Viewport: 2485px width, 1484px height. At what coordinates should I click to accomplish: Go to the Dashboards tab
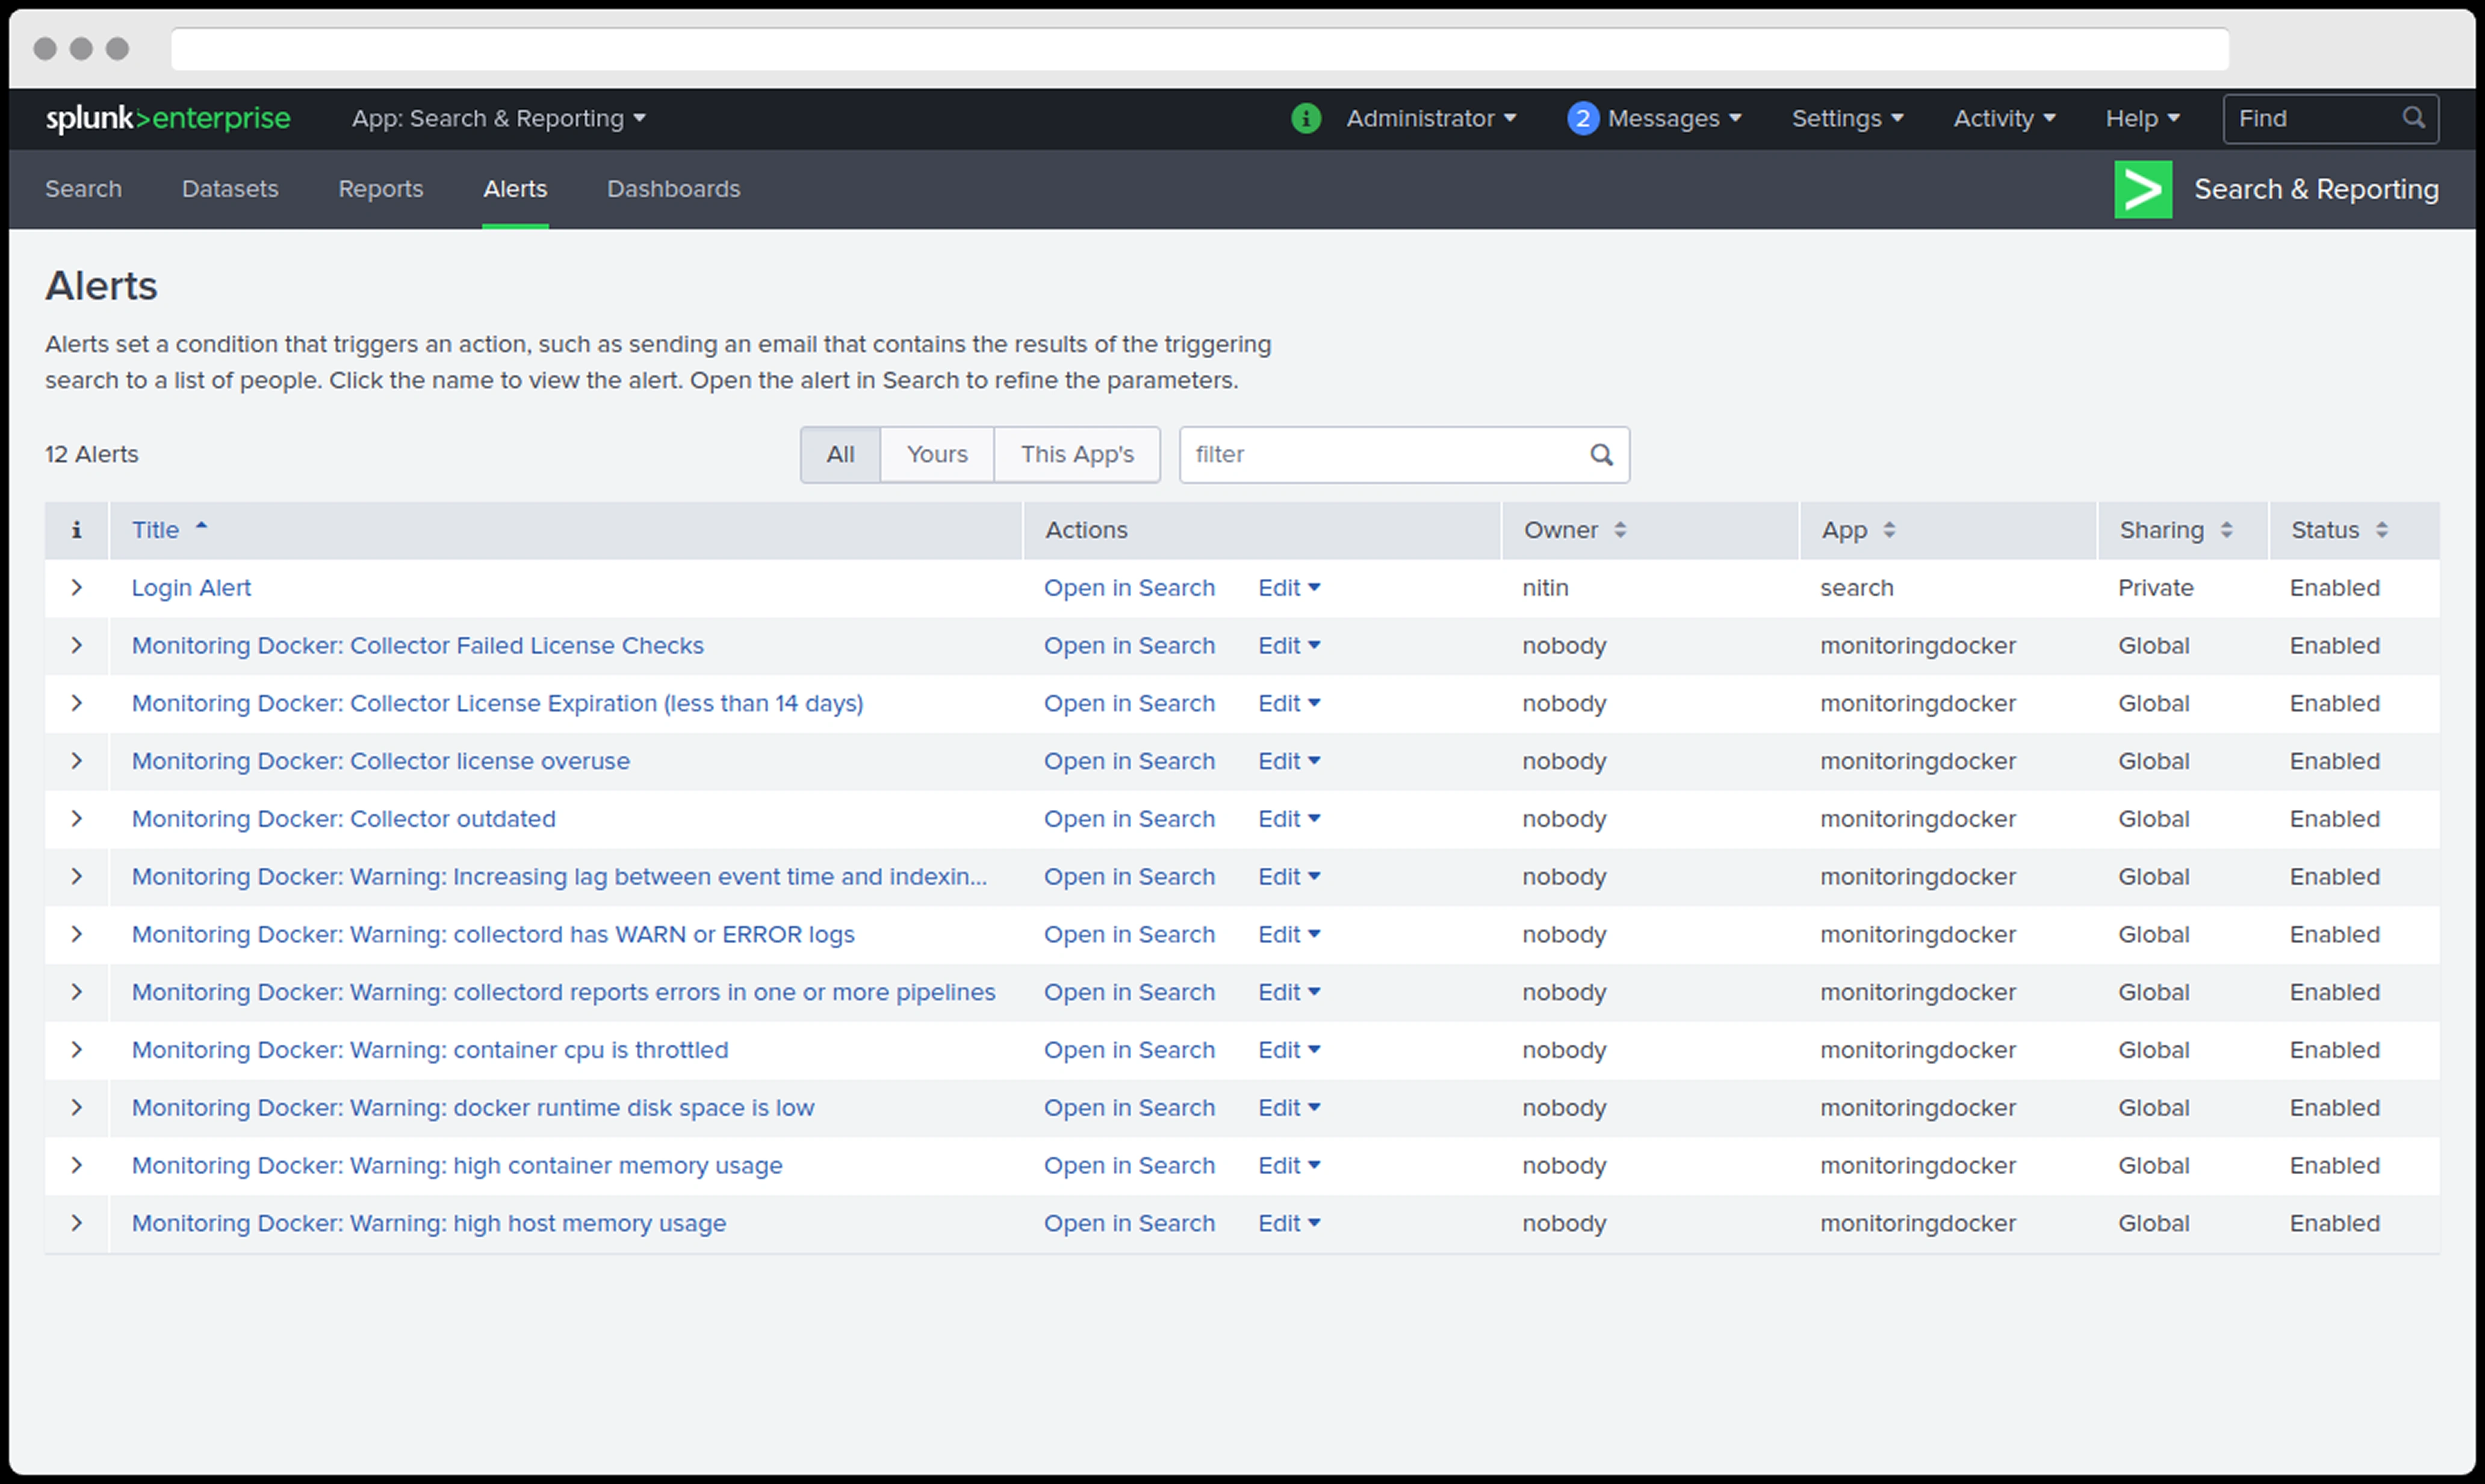tap(673, 189)
